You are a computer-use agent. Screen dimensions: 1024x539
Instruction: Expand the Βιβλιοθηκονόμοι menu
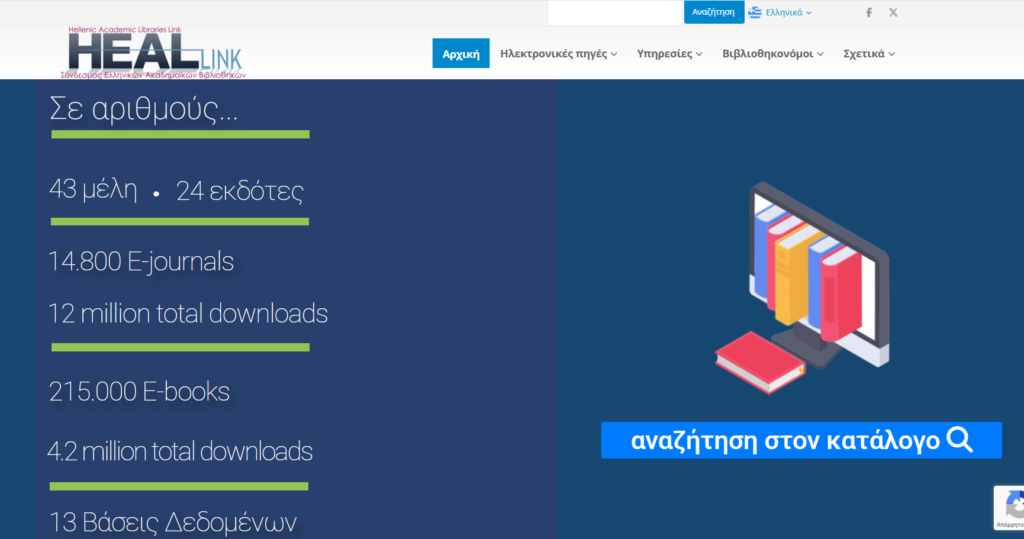click(x=773, y=54)
